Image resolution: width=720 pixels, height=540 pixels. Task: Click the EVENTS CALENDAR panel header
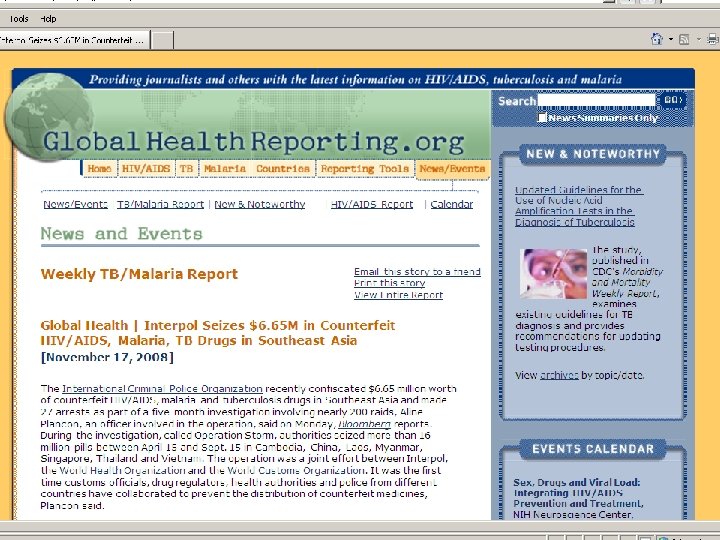(x=593, y=449)
